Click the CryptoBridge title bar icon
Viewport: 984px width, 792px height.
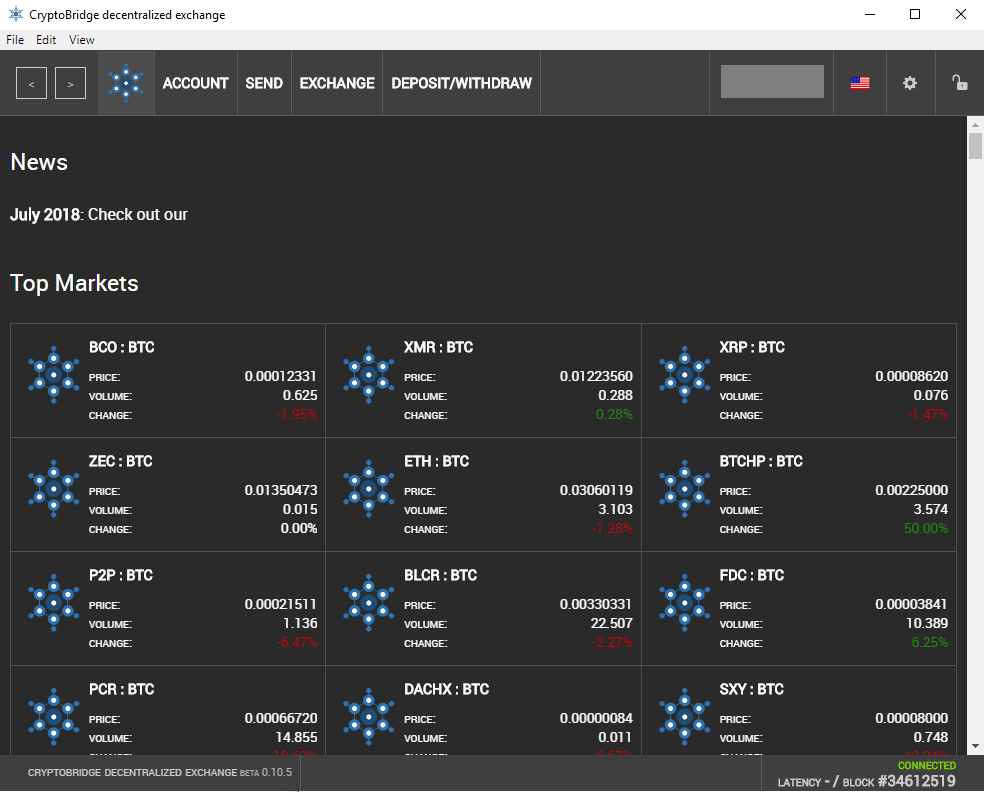coord(16,14)
